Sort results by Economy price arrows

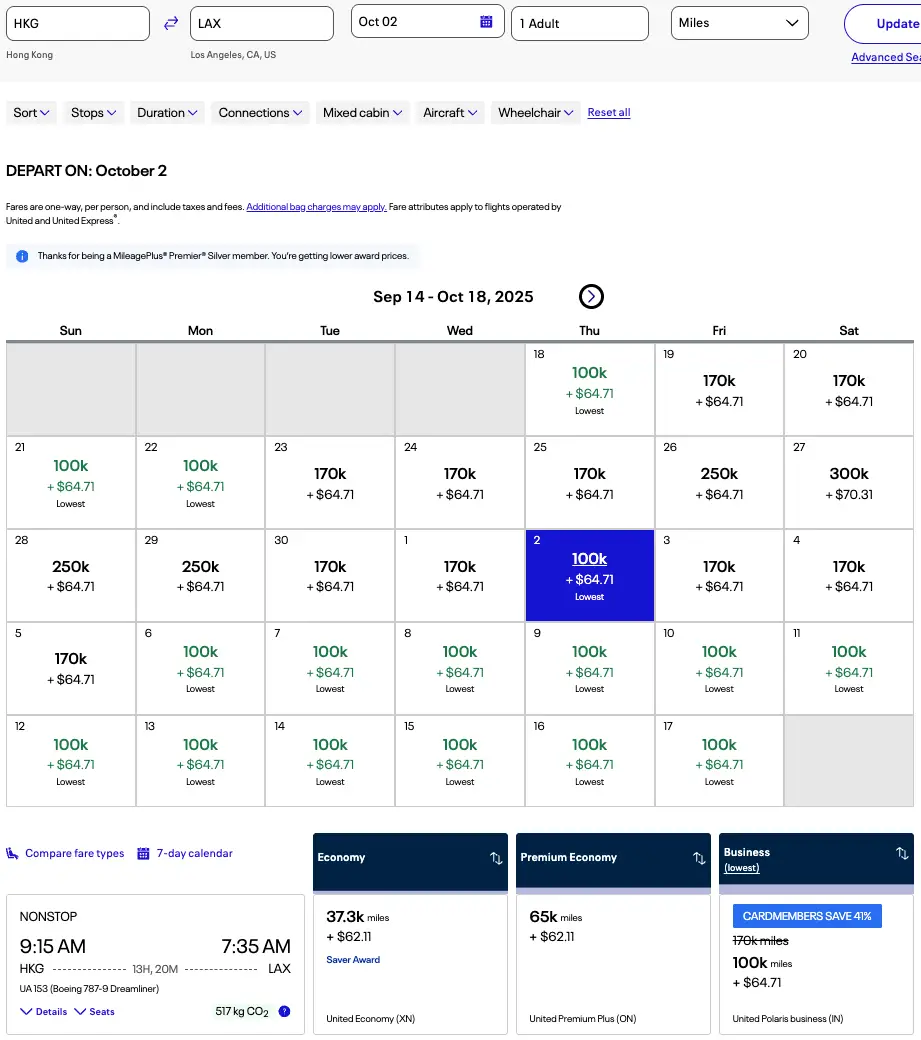(x=496, y=858)
